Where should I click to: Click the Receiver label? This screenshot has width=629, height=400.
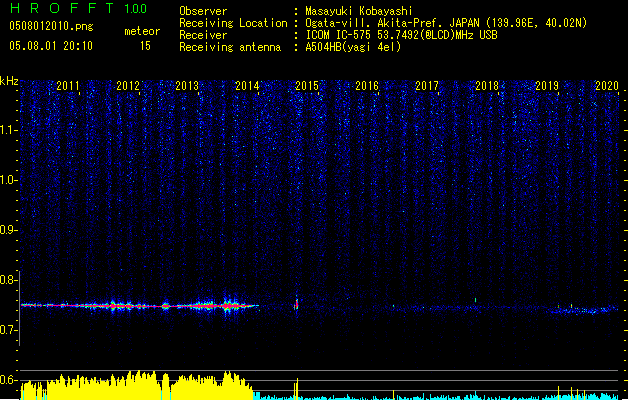click(x=203, y=35)
